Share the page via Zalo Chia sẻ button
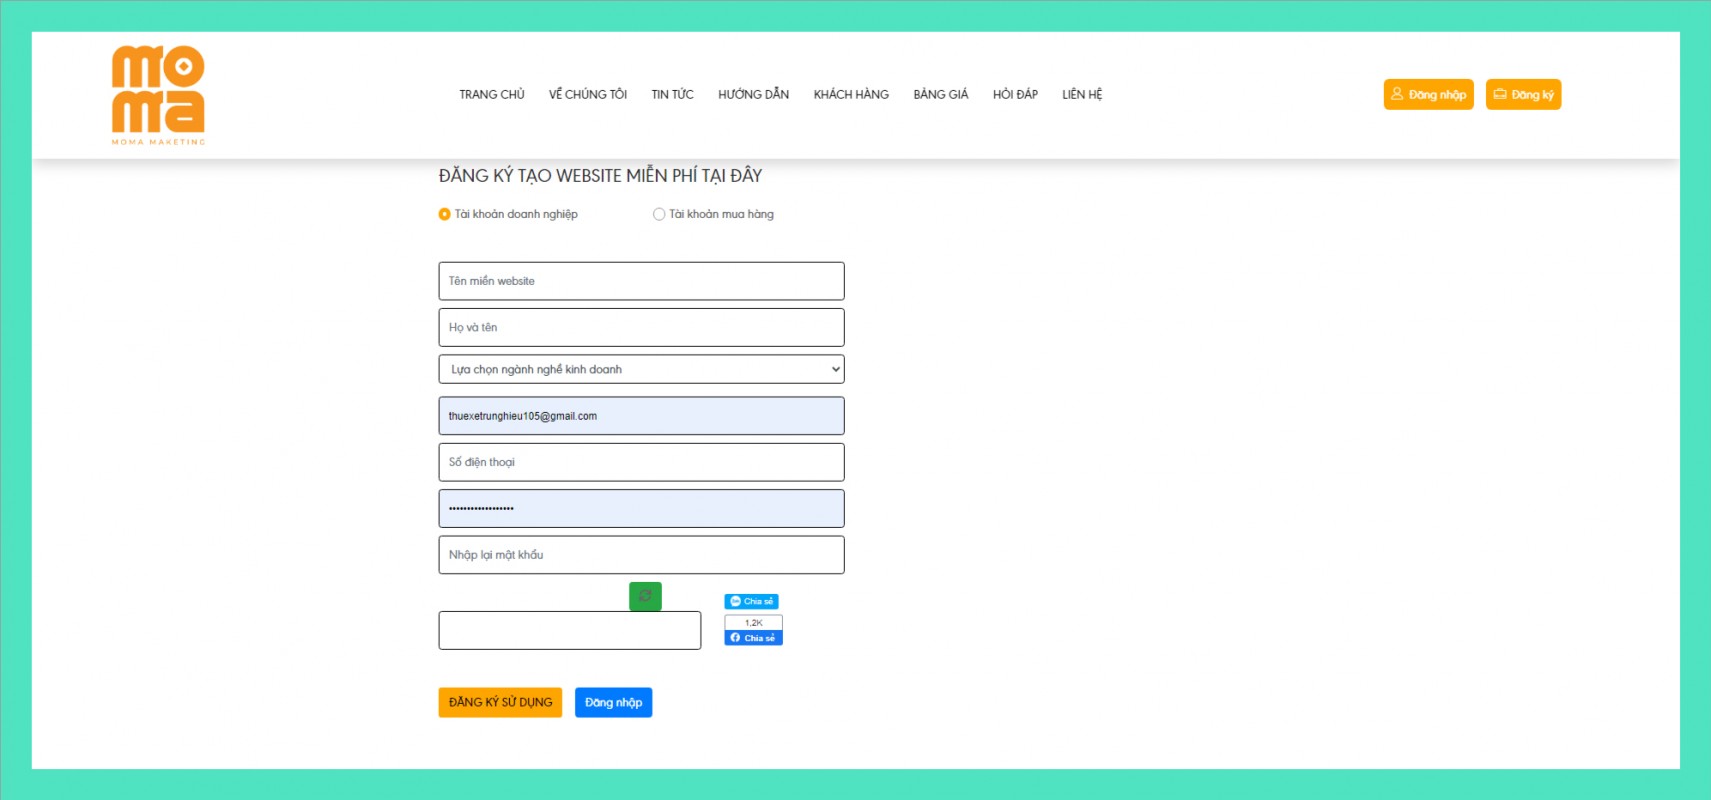Image resolution: width=1711 pixels, height=800 pixels. click(x=751, y=601)
